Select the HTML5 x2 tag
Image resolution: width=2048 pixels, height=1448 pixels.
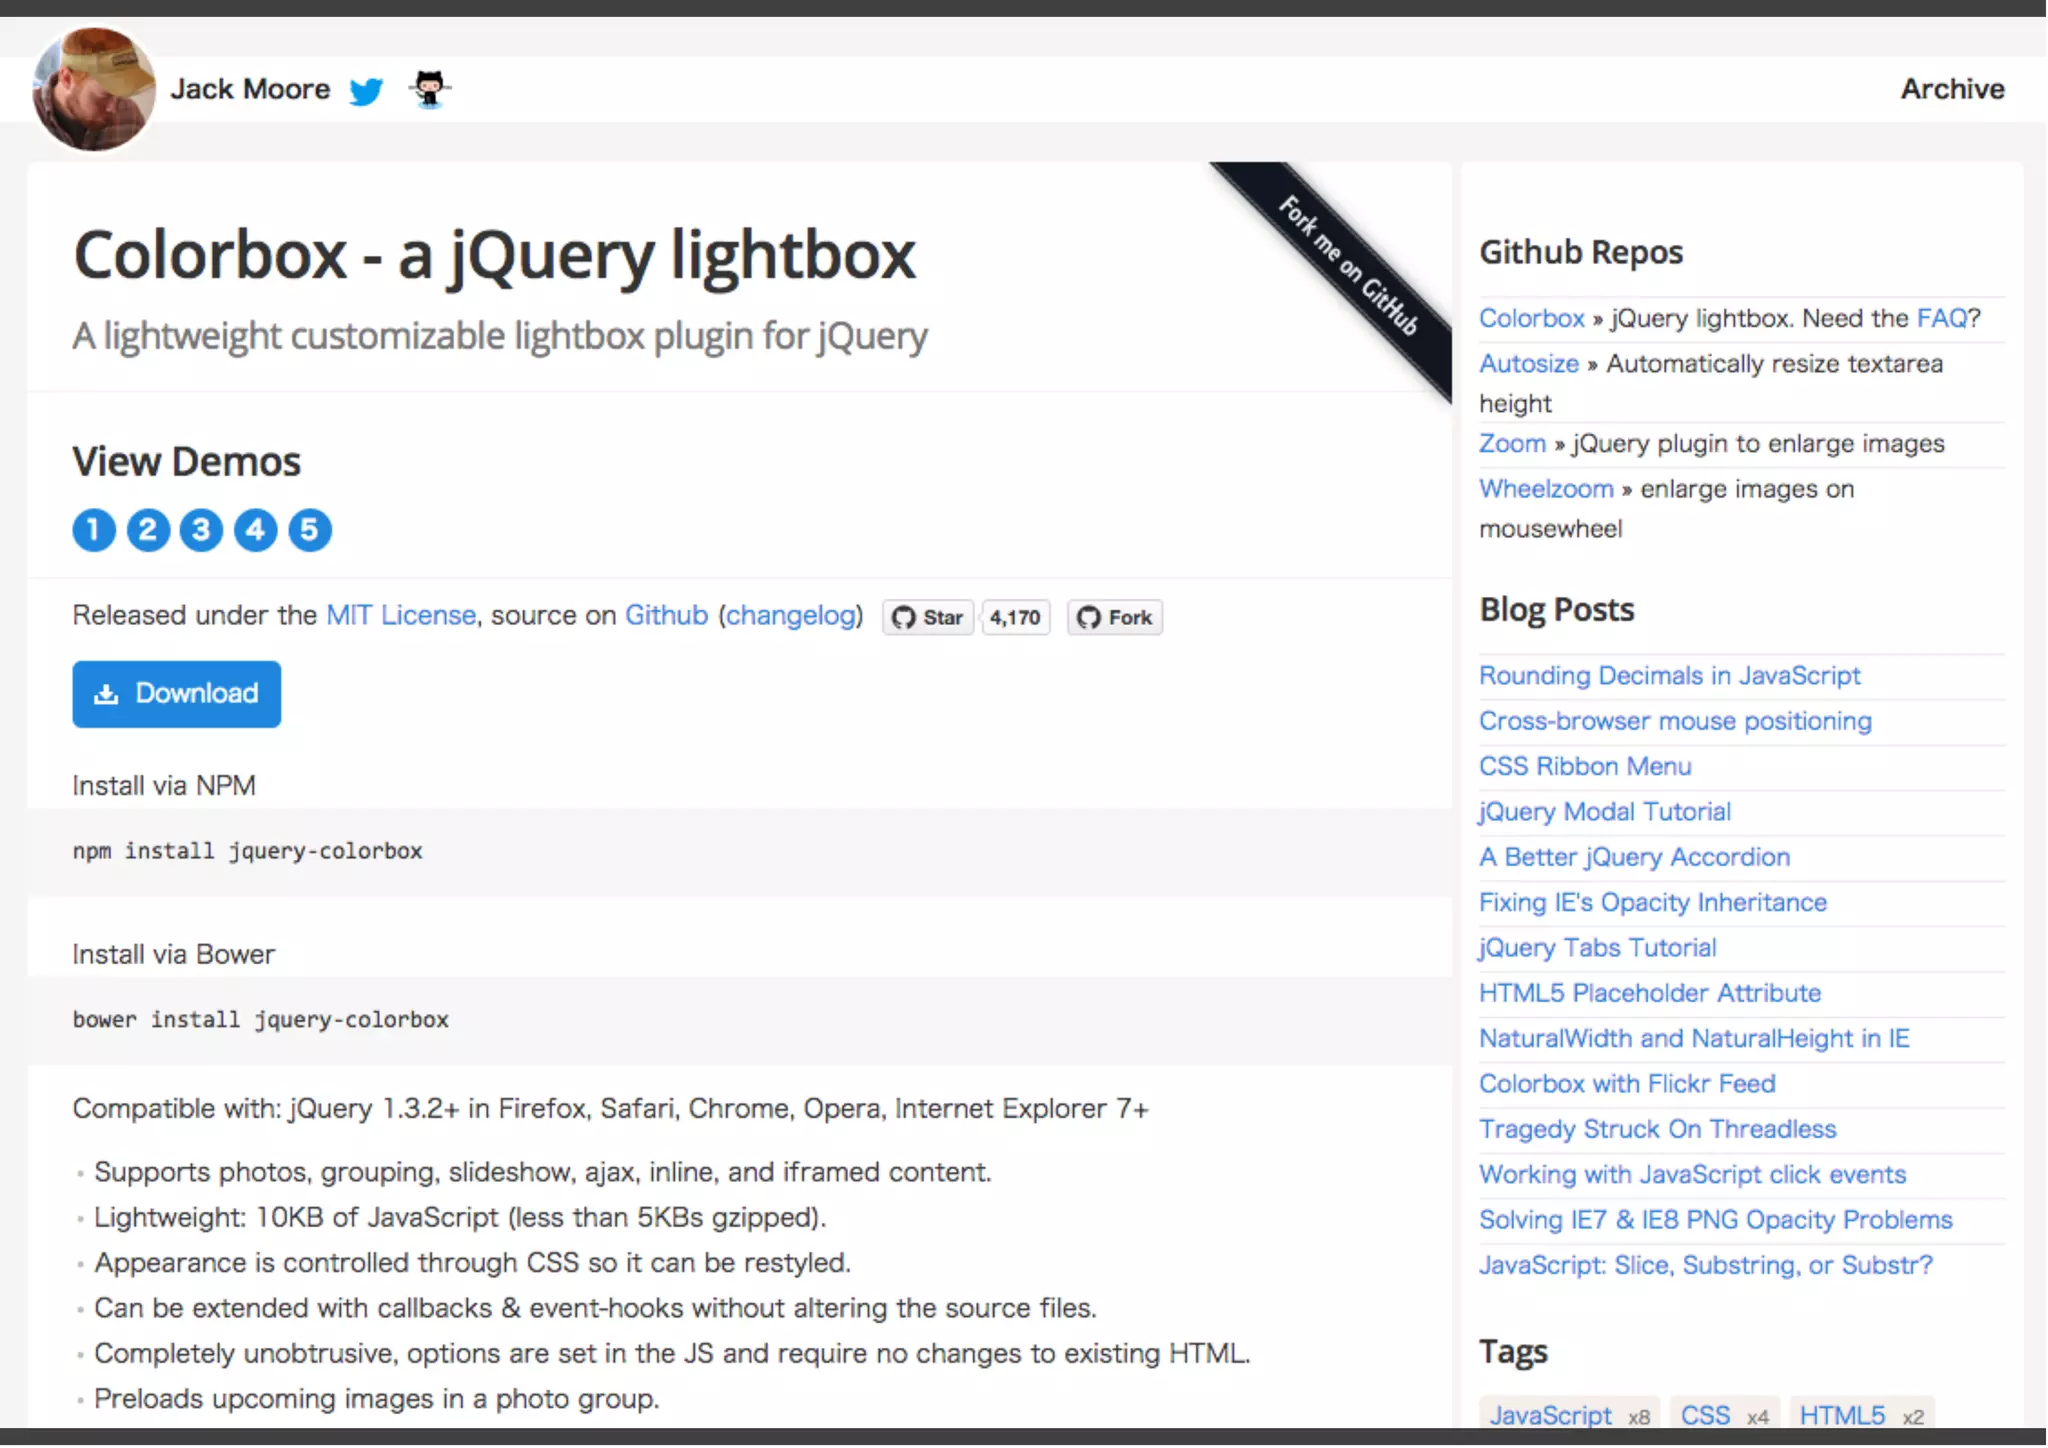(x=1861, y=1415)
